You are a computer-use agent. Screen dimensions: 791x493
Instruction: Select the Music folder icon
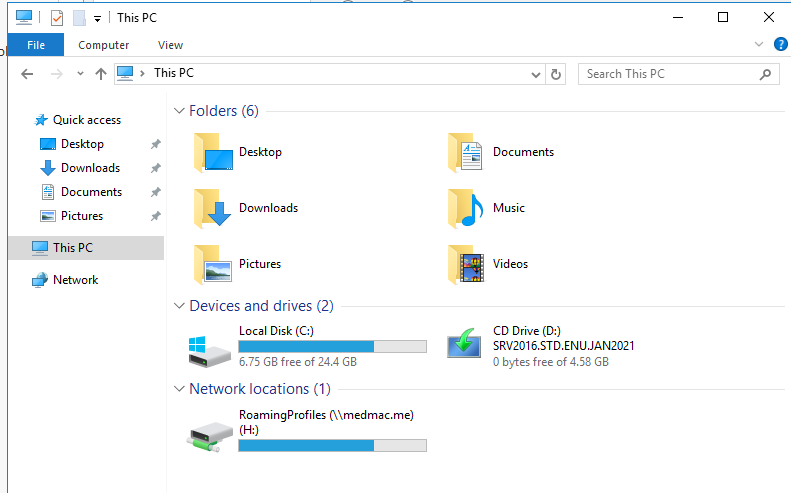(x=466, y=208)
